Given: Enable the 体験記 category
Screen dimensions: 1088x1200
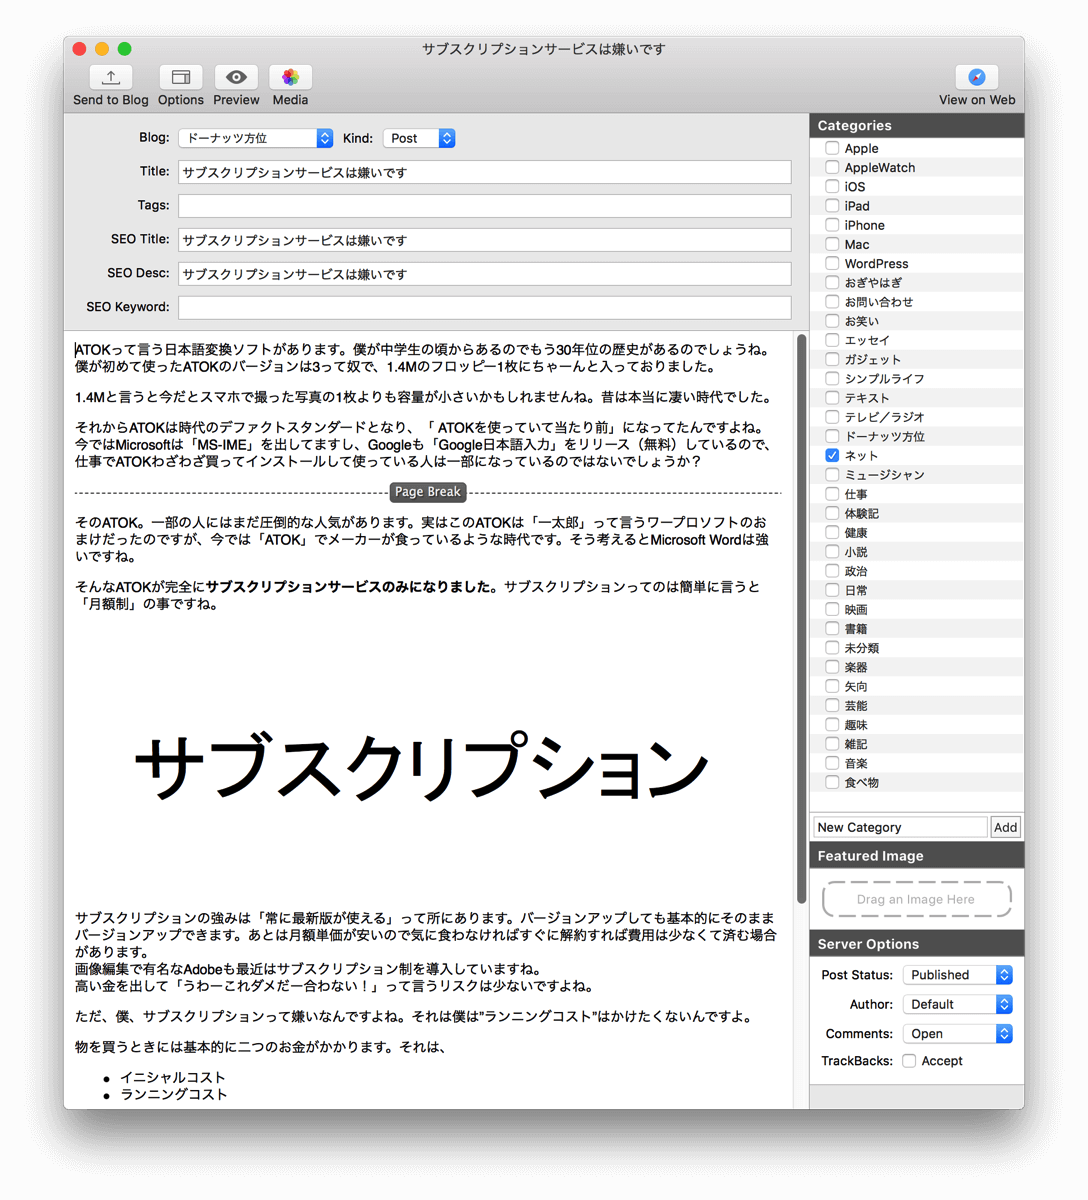Looking at the screenshot, I should pyautogui.click(x=832, y=513).
